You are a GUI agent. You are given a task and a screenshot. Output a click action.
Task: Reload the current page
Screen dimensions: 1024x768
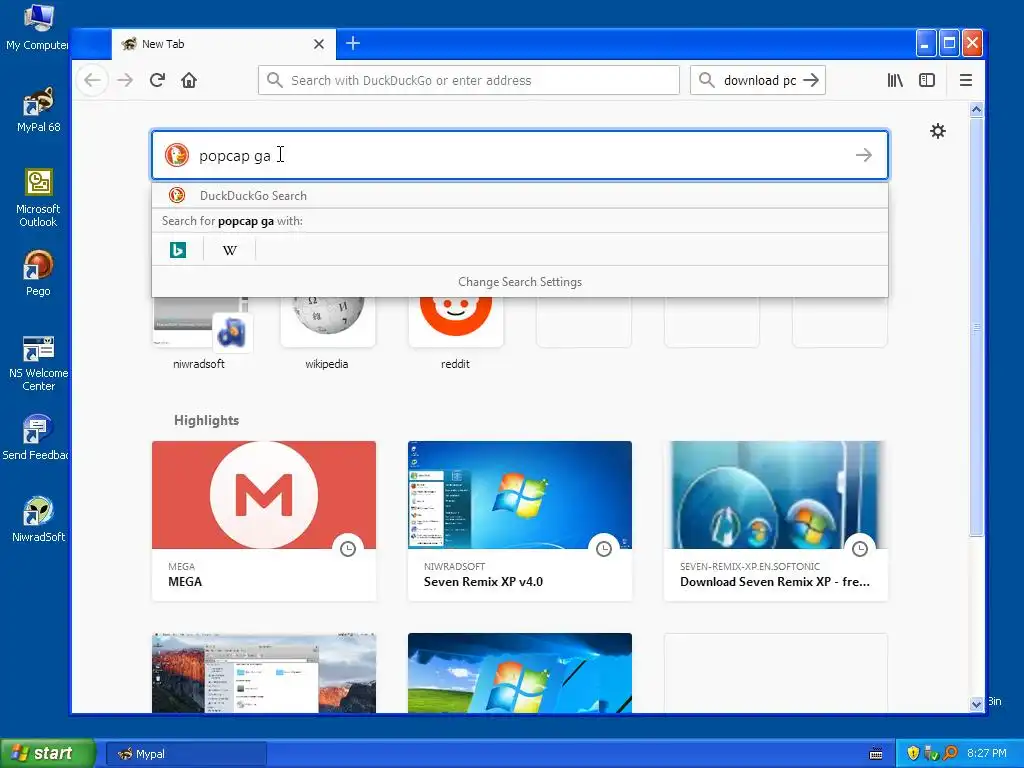[x=157, y=80]
